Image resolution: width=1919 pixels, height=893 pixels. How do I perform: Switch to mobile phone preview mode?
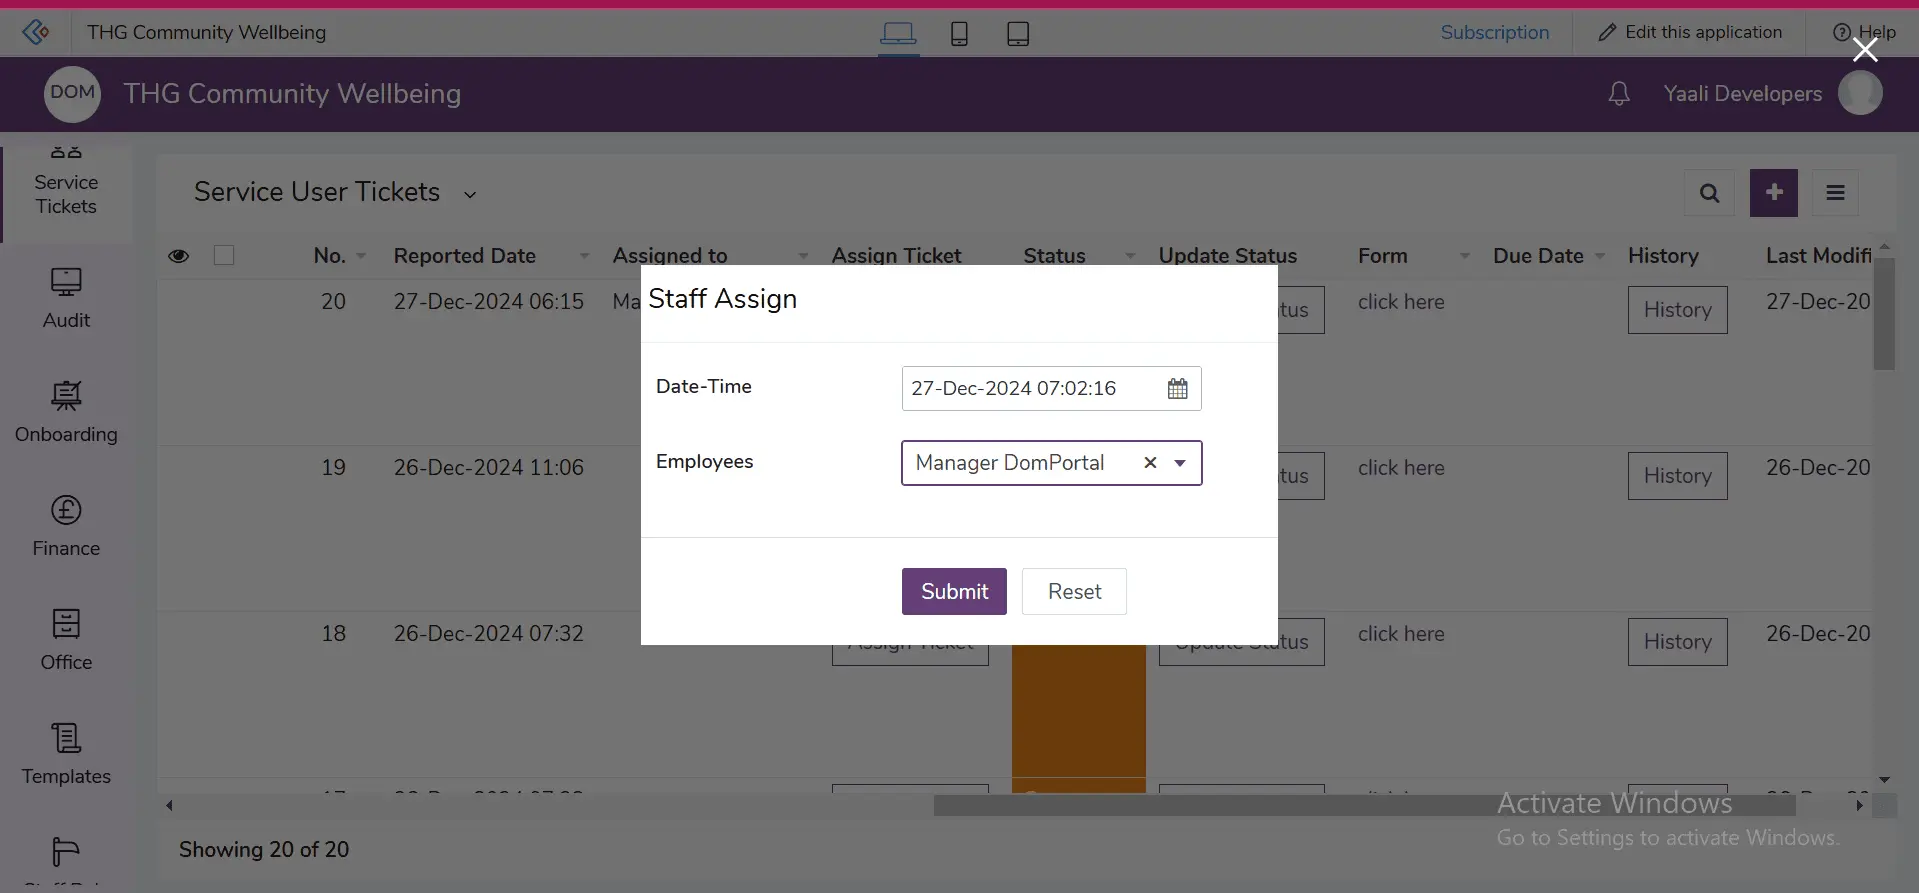coord(959,33)
